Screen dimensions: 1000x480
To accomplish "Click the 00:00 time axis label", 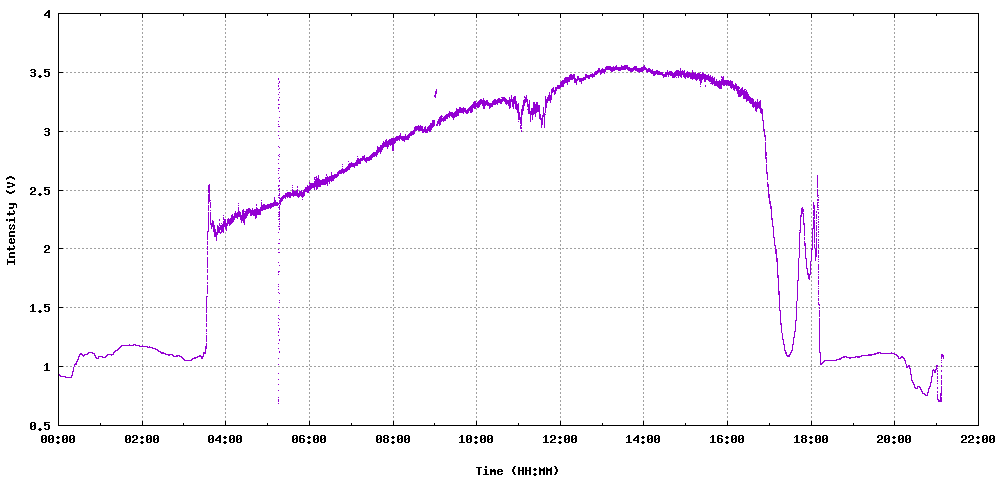I will 58,439.
